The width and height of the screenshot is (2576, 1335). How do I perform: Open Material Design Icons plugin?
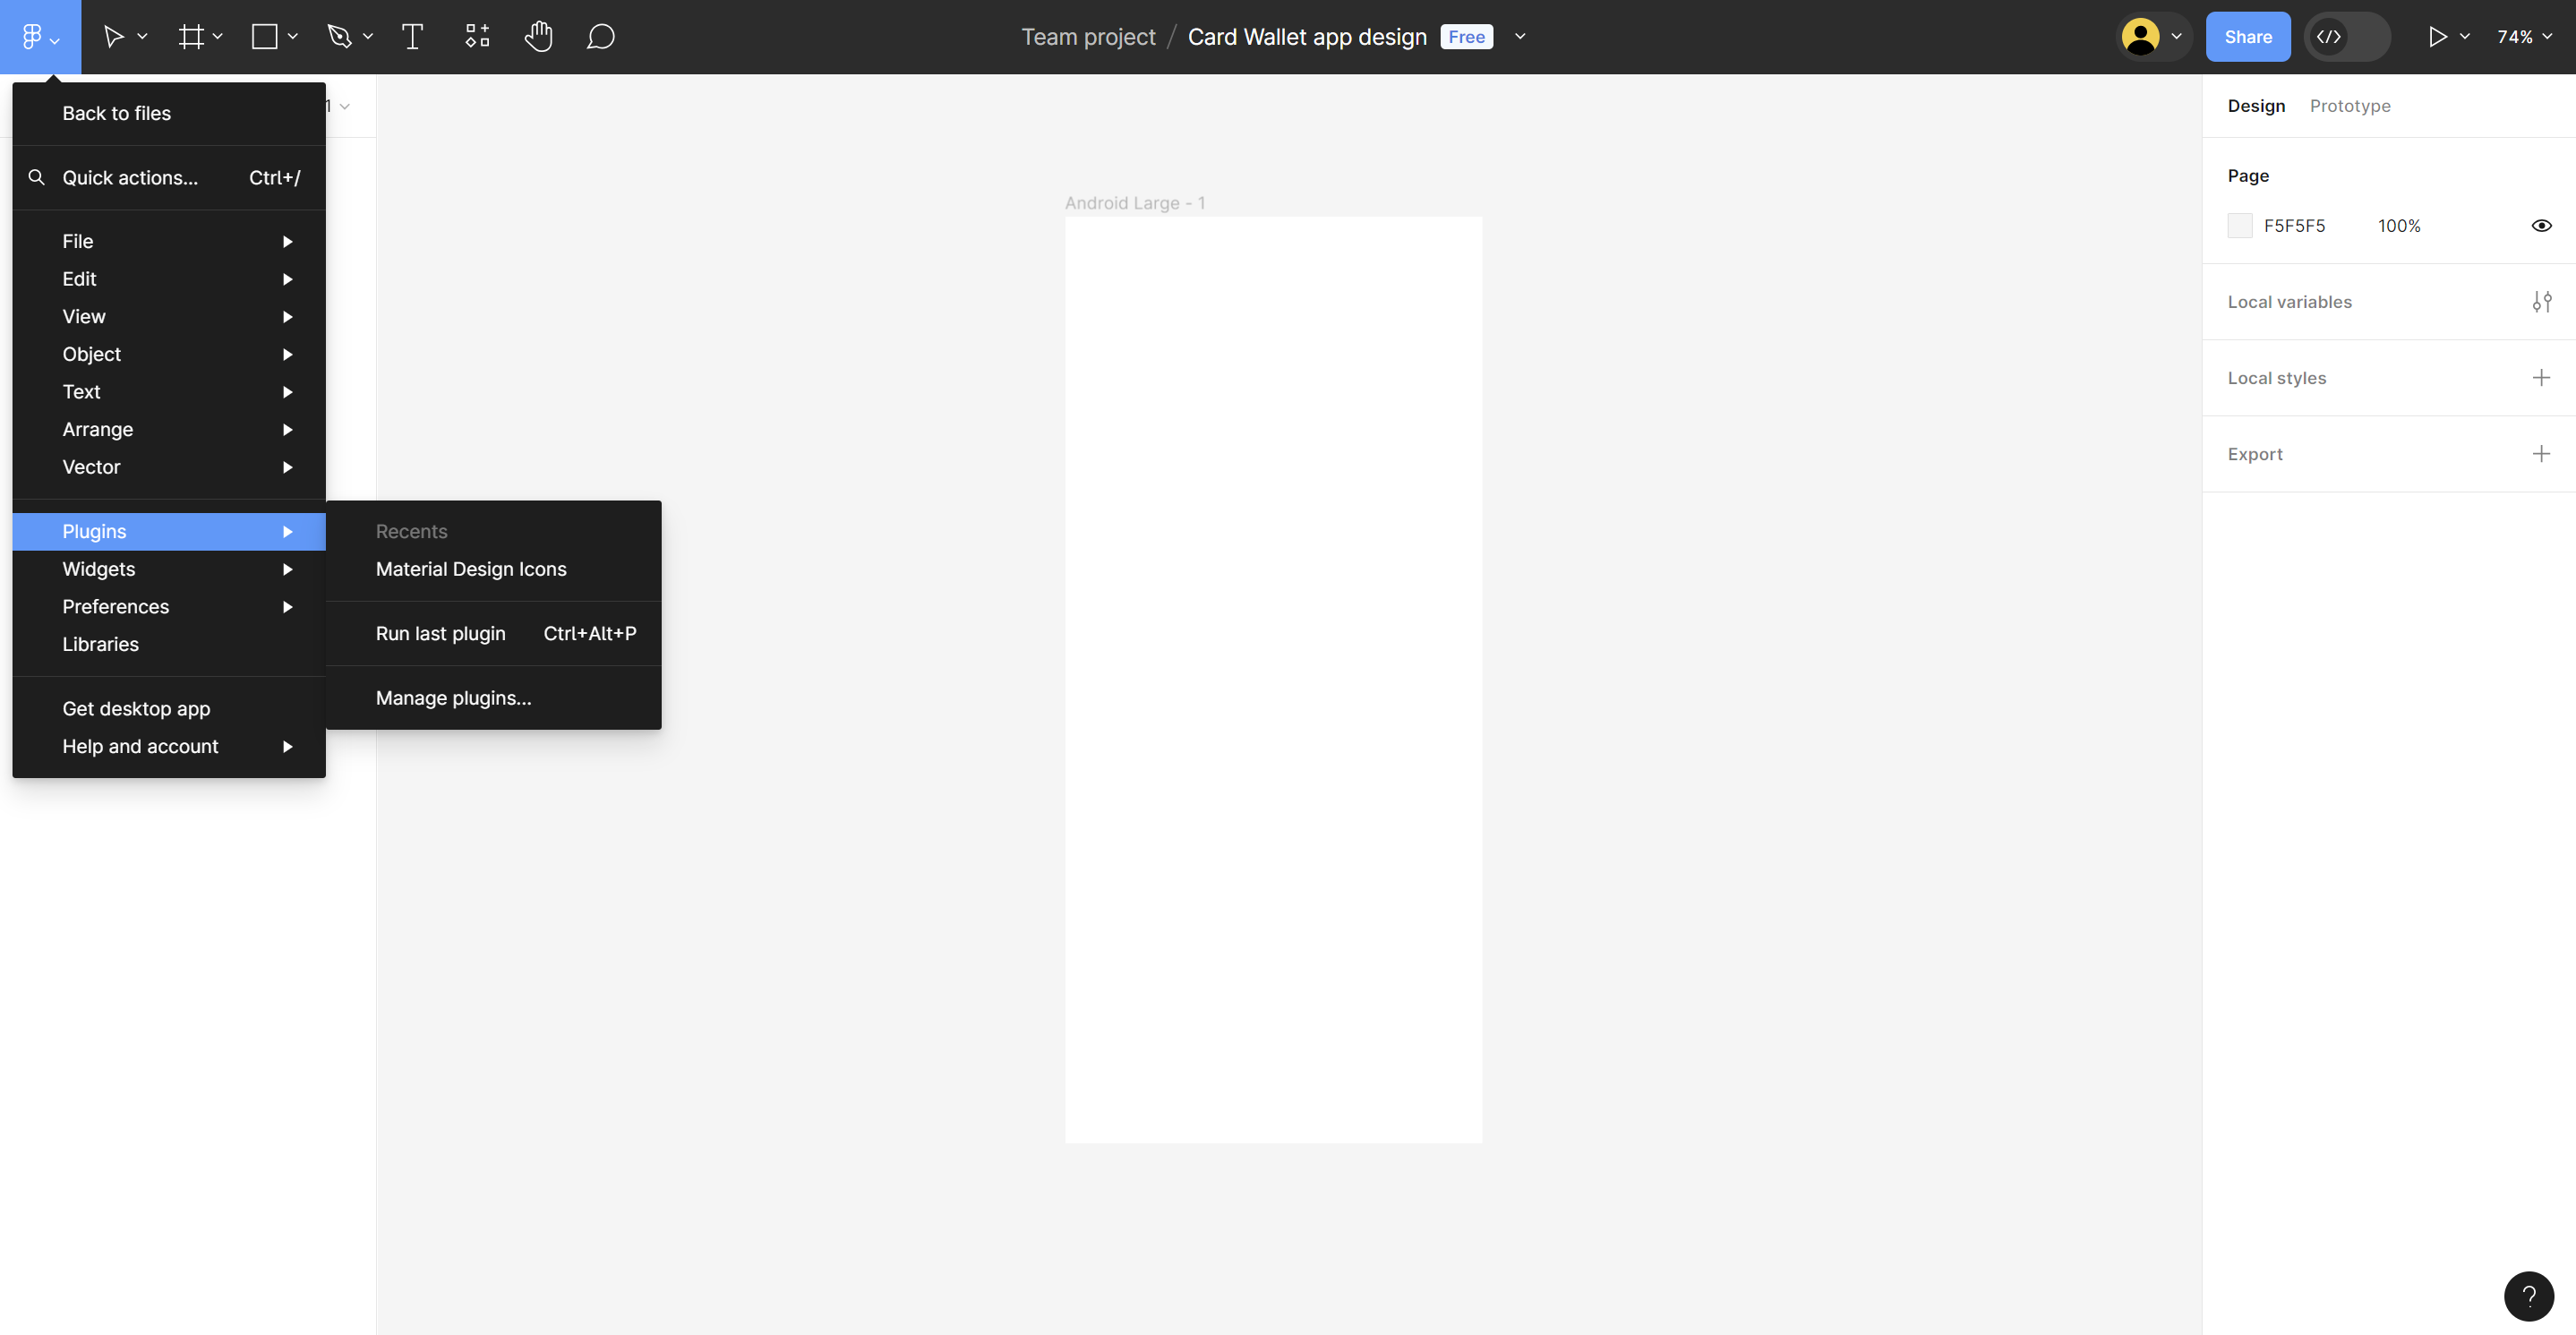click(470, 569)
